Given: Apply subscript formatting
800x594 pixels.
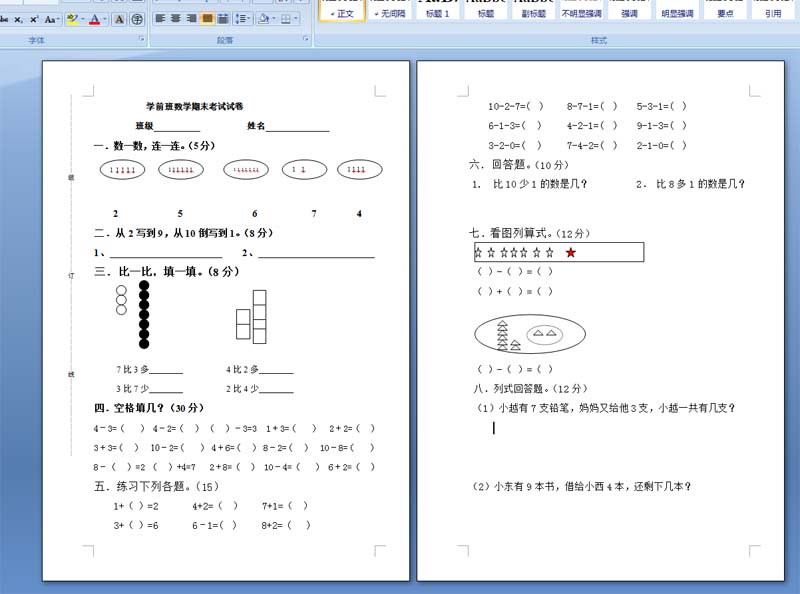Looking at the screenshot, I should [x=18, y=19].
